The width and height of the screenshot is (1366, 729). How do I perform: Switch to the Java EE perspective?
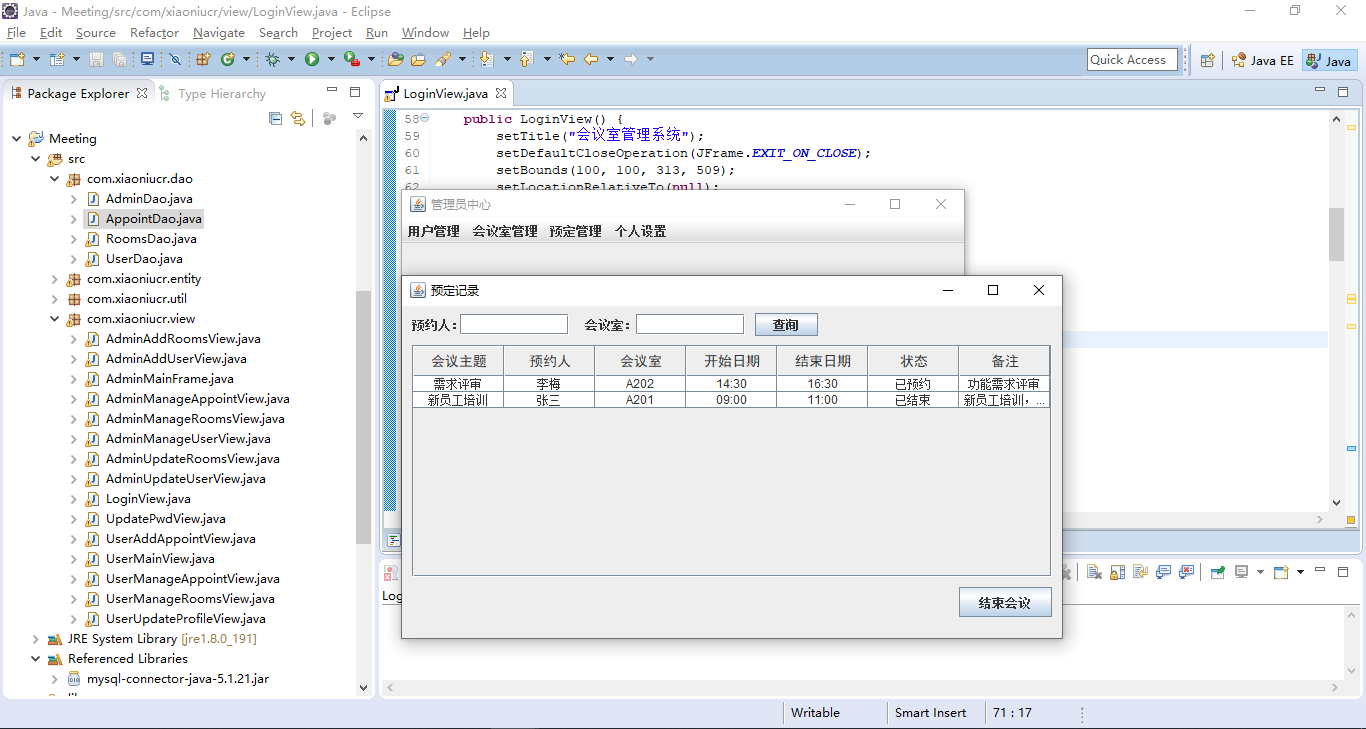coord(1263,60)
